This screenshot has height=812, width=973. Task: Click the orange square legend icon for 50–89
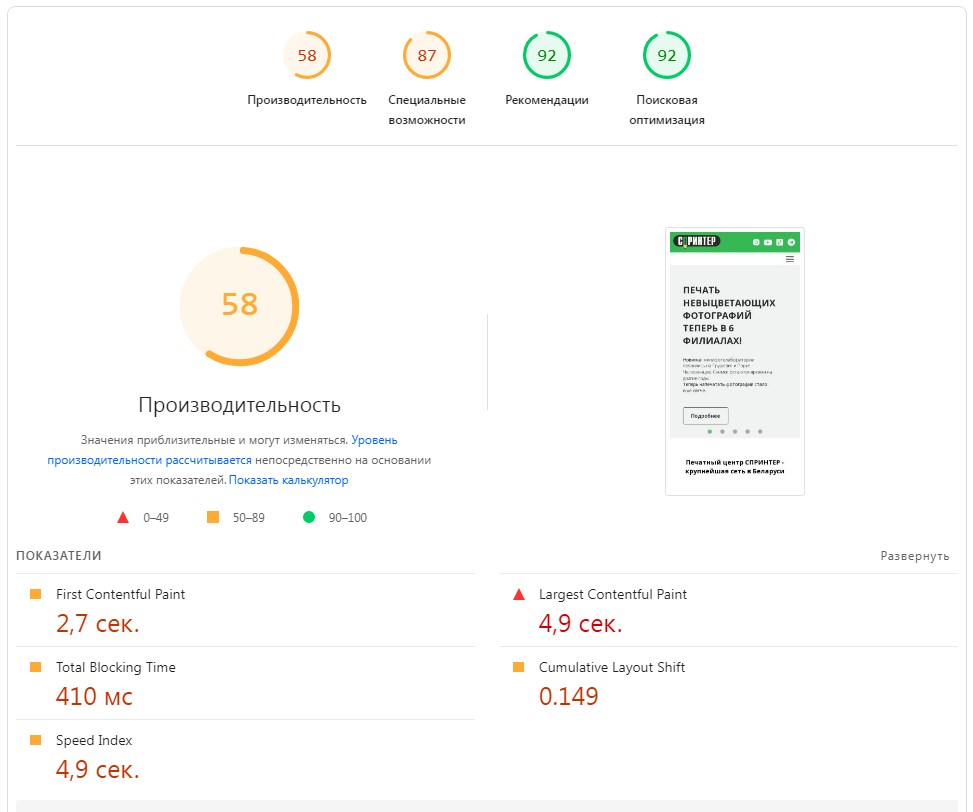(212, 518)
